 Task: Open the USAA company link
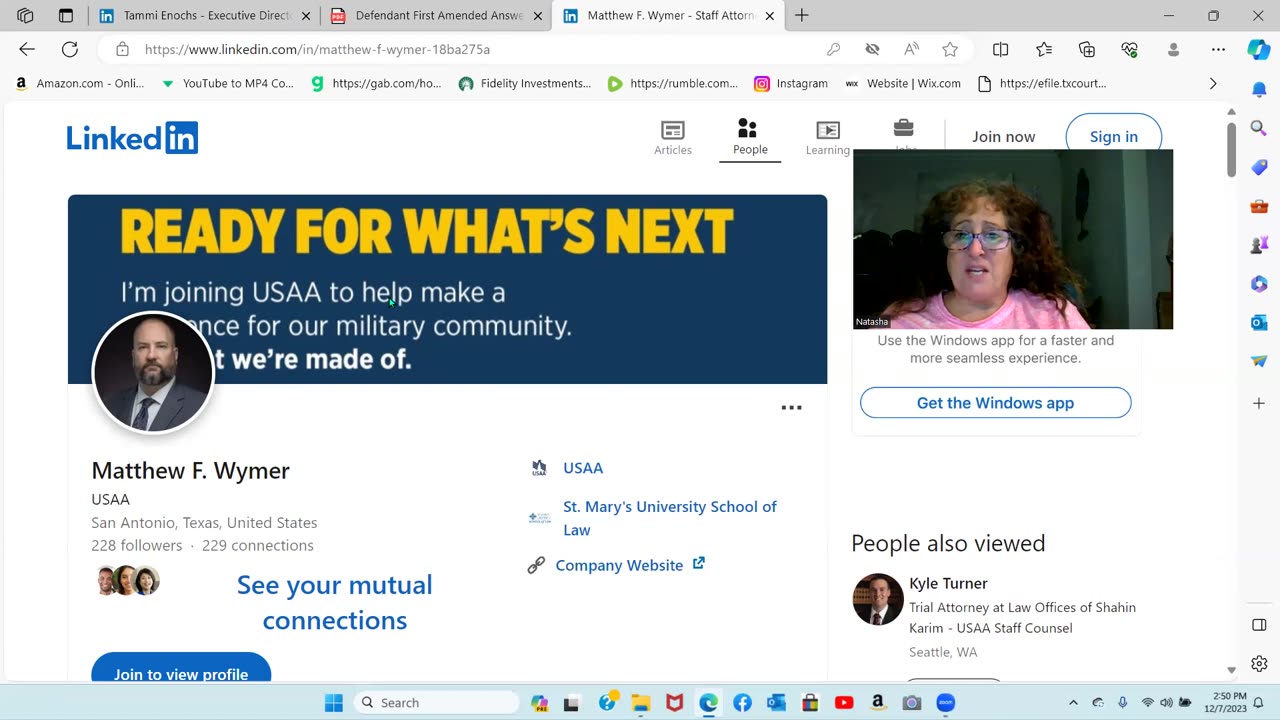pyautogui.click(x=583, y=468)
